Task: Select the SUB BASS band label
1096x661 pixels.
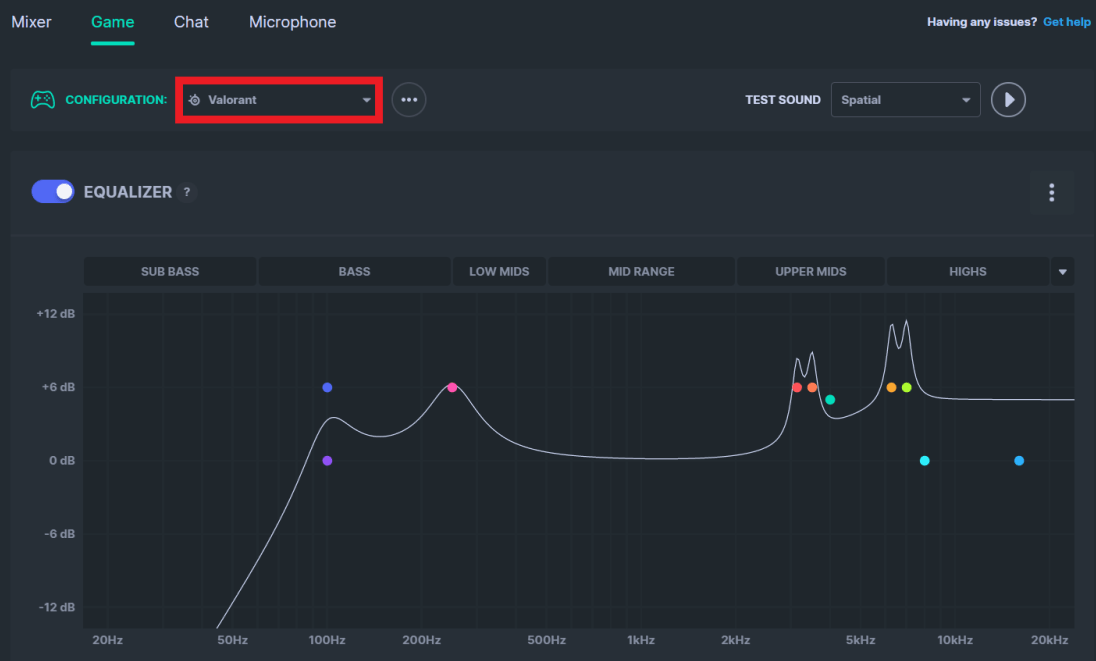Action: [x=169, y=271]
